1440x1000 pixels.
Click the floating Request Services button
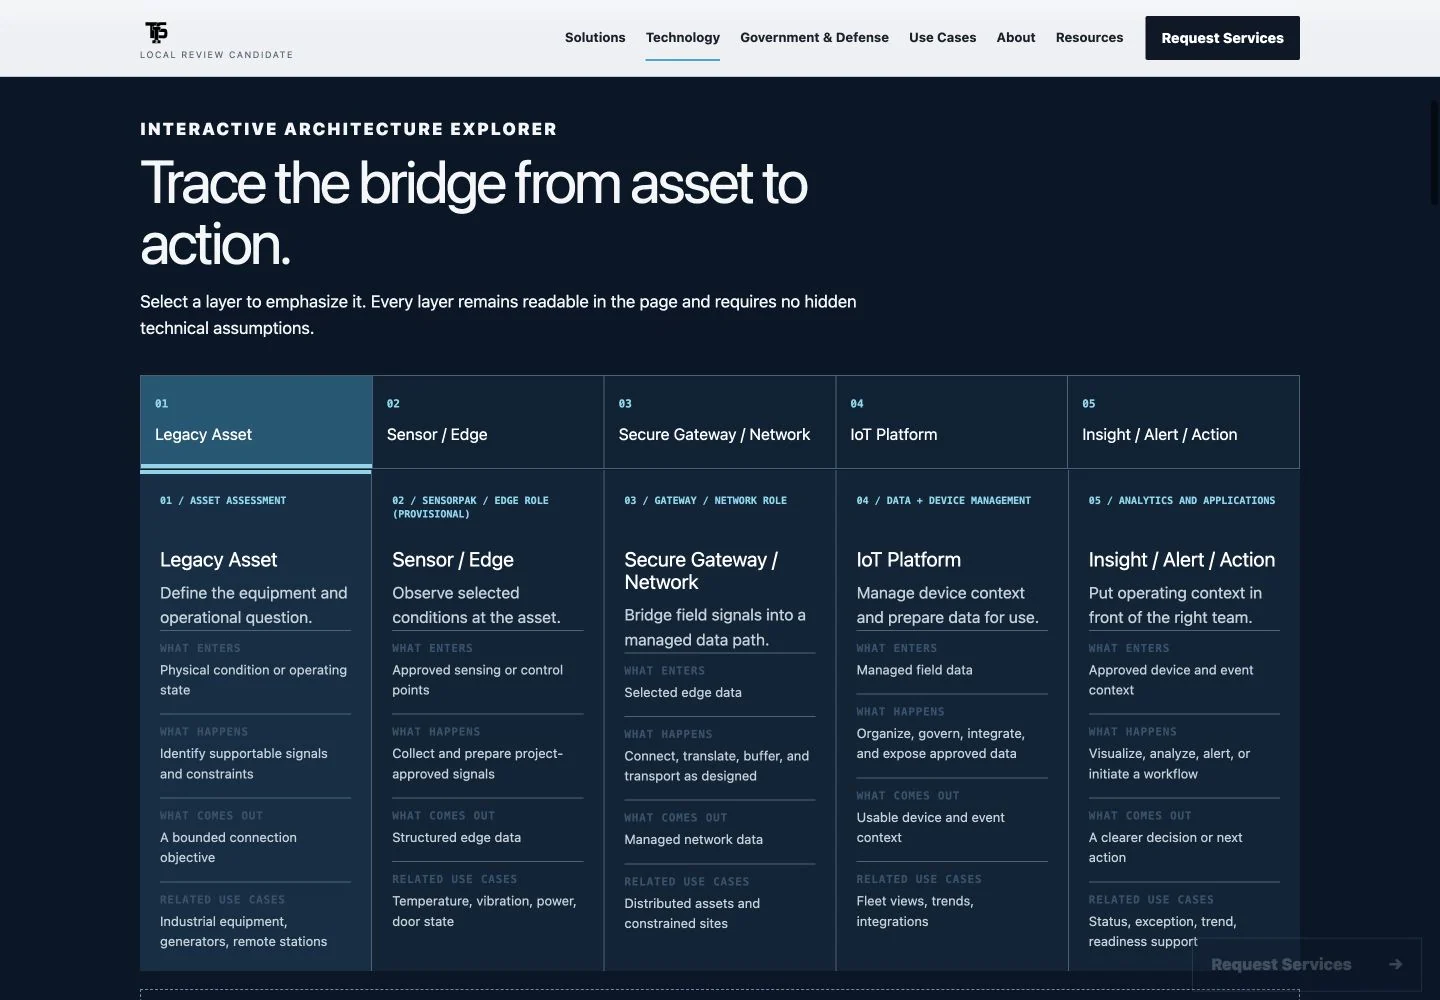[x=1307, y=964]
